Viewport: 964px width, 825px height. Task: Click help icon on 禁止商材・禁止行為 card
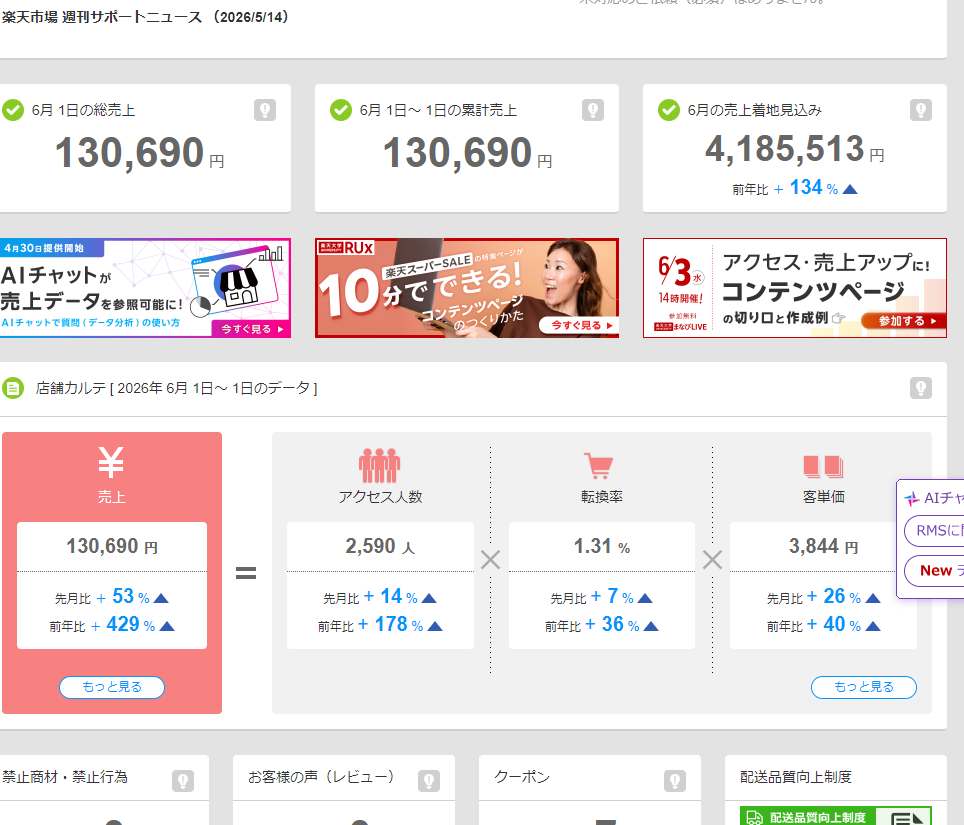(x=183, y=781)
